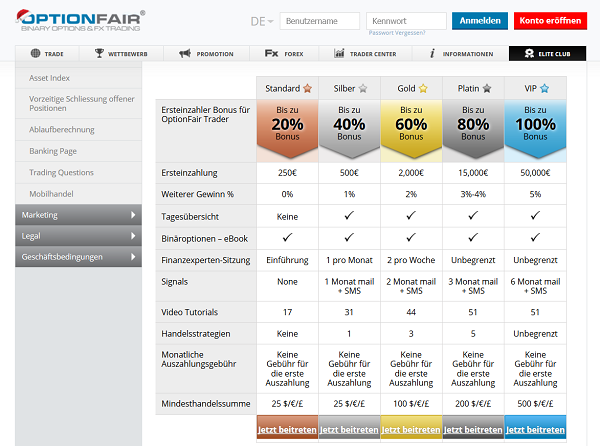Click the Mindesthandelssumme row label

coord(206,404)
